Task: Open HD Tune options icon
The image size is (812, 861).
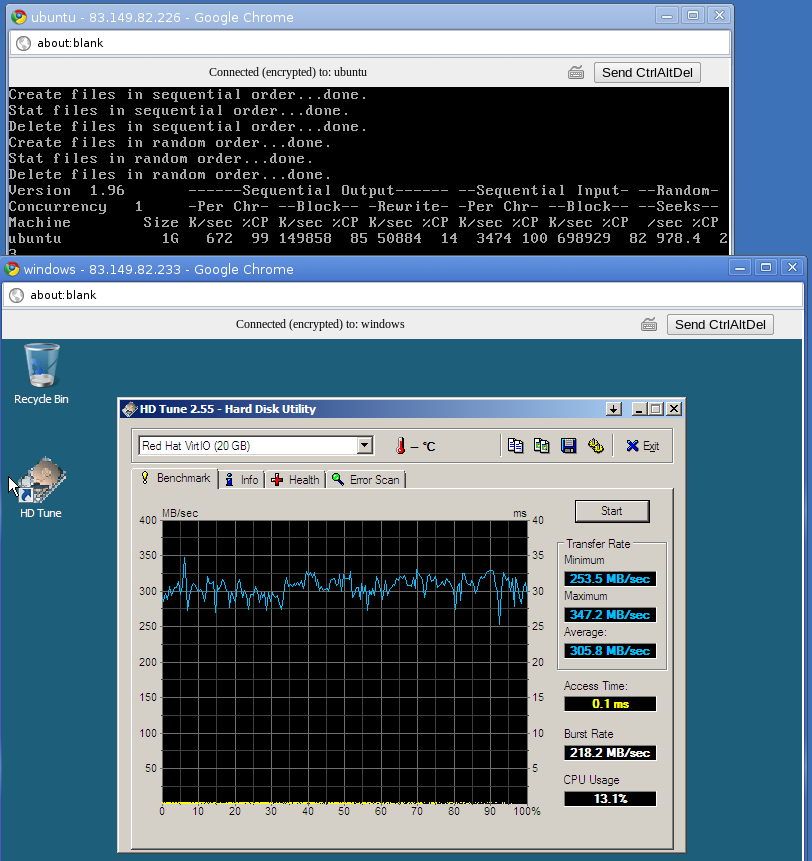Action: (596, 445)
